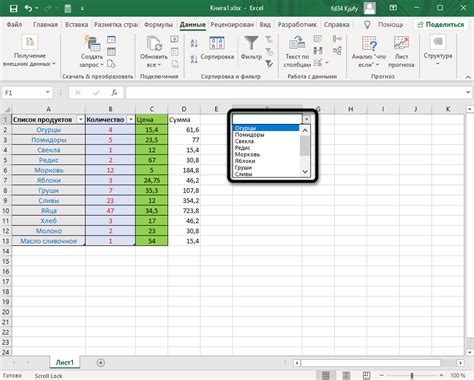
Task: Click the 100 % zoom level
Action: tap(459, 376)
